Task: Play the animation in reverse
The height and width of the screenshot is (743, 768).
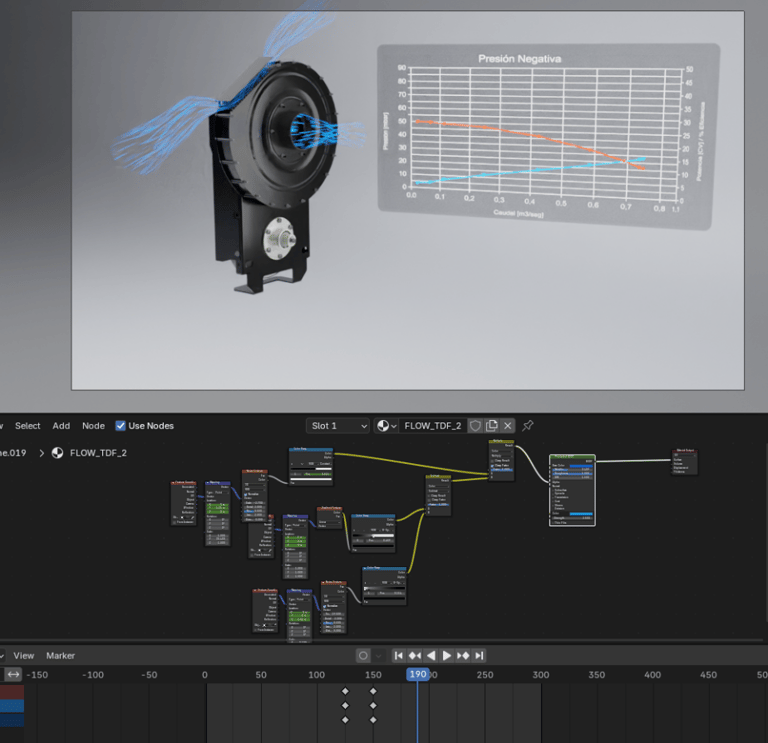Action: click(x=431, y=655)
